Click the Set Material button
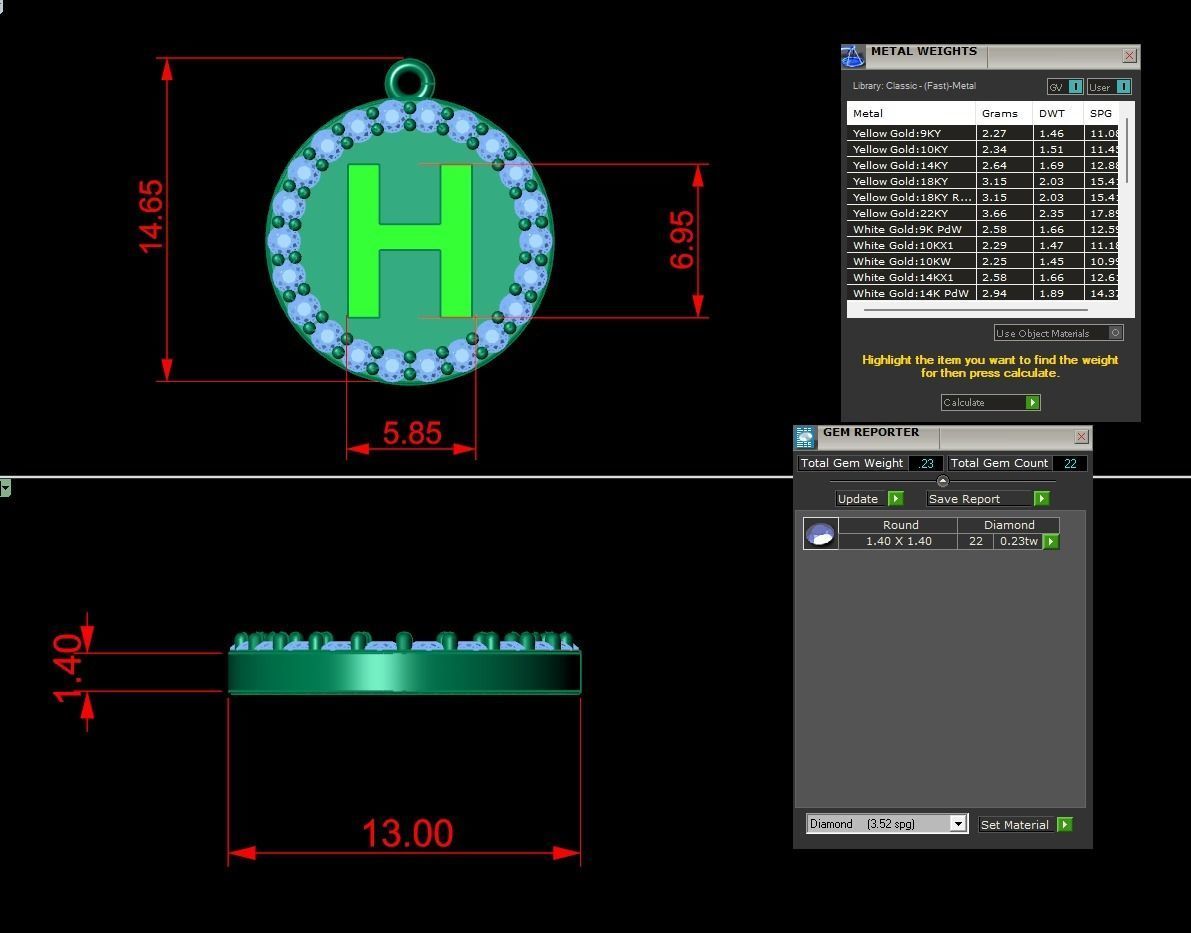 1025,824
